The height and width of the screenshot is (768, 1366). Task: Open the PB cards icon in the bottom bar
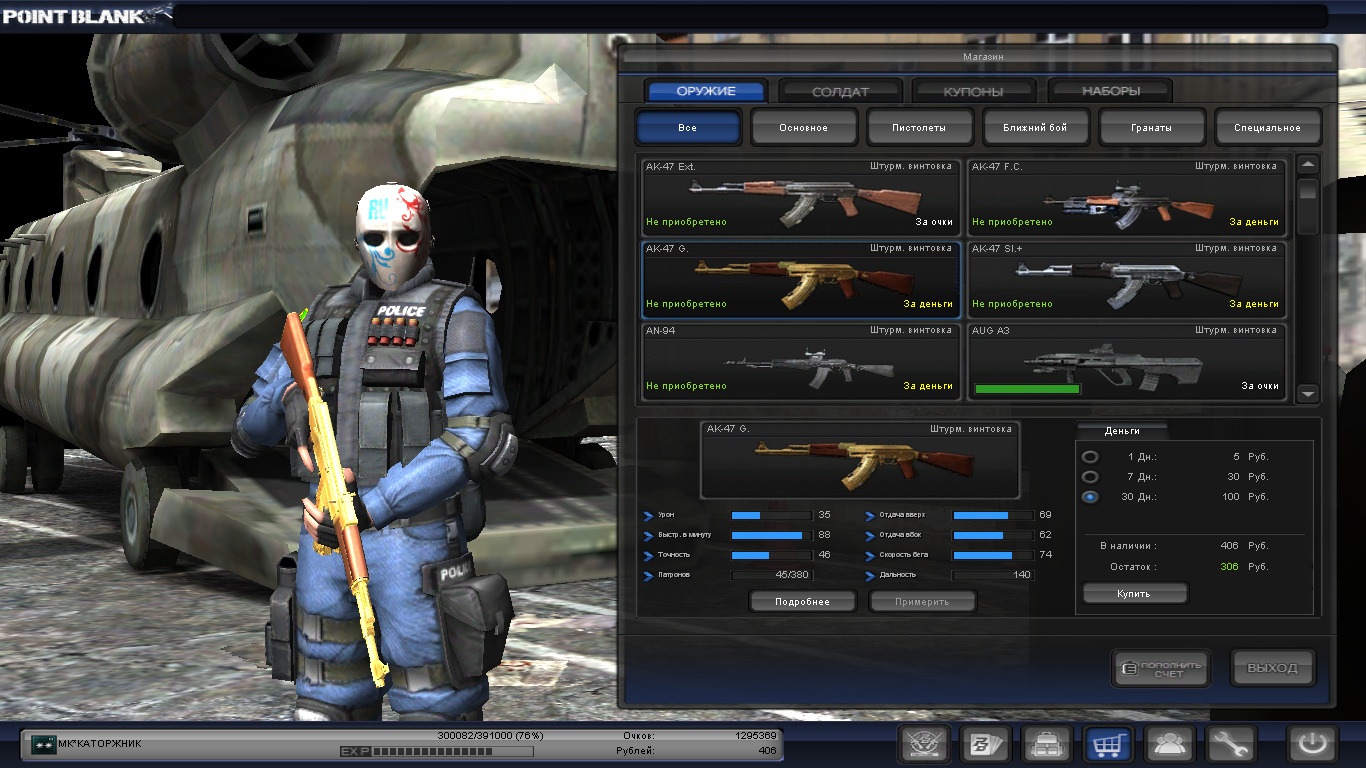pos(986,744)
